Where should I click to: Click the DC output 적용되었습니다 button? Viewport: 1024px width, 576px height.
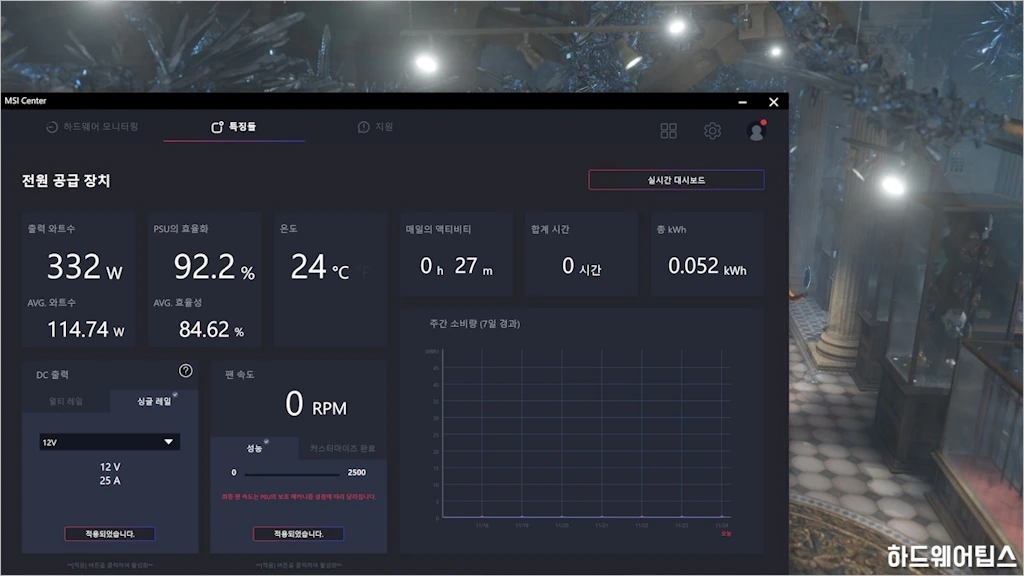pos(110,534)
